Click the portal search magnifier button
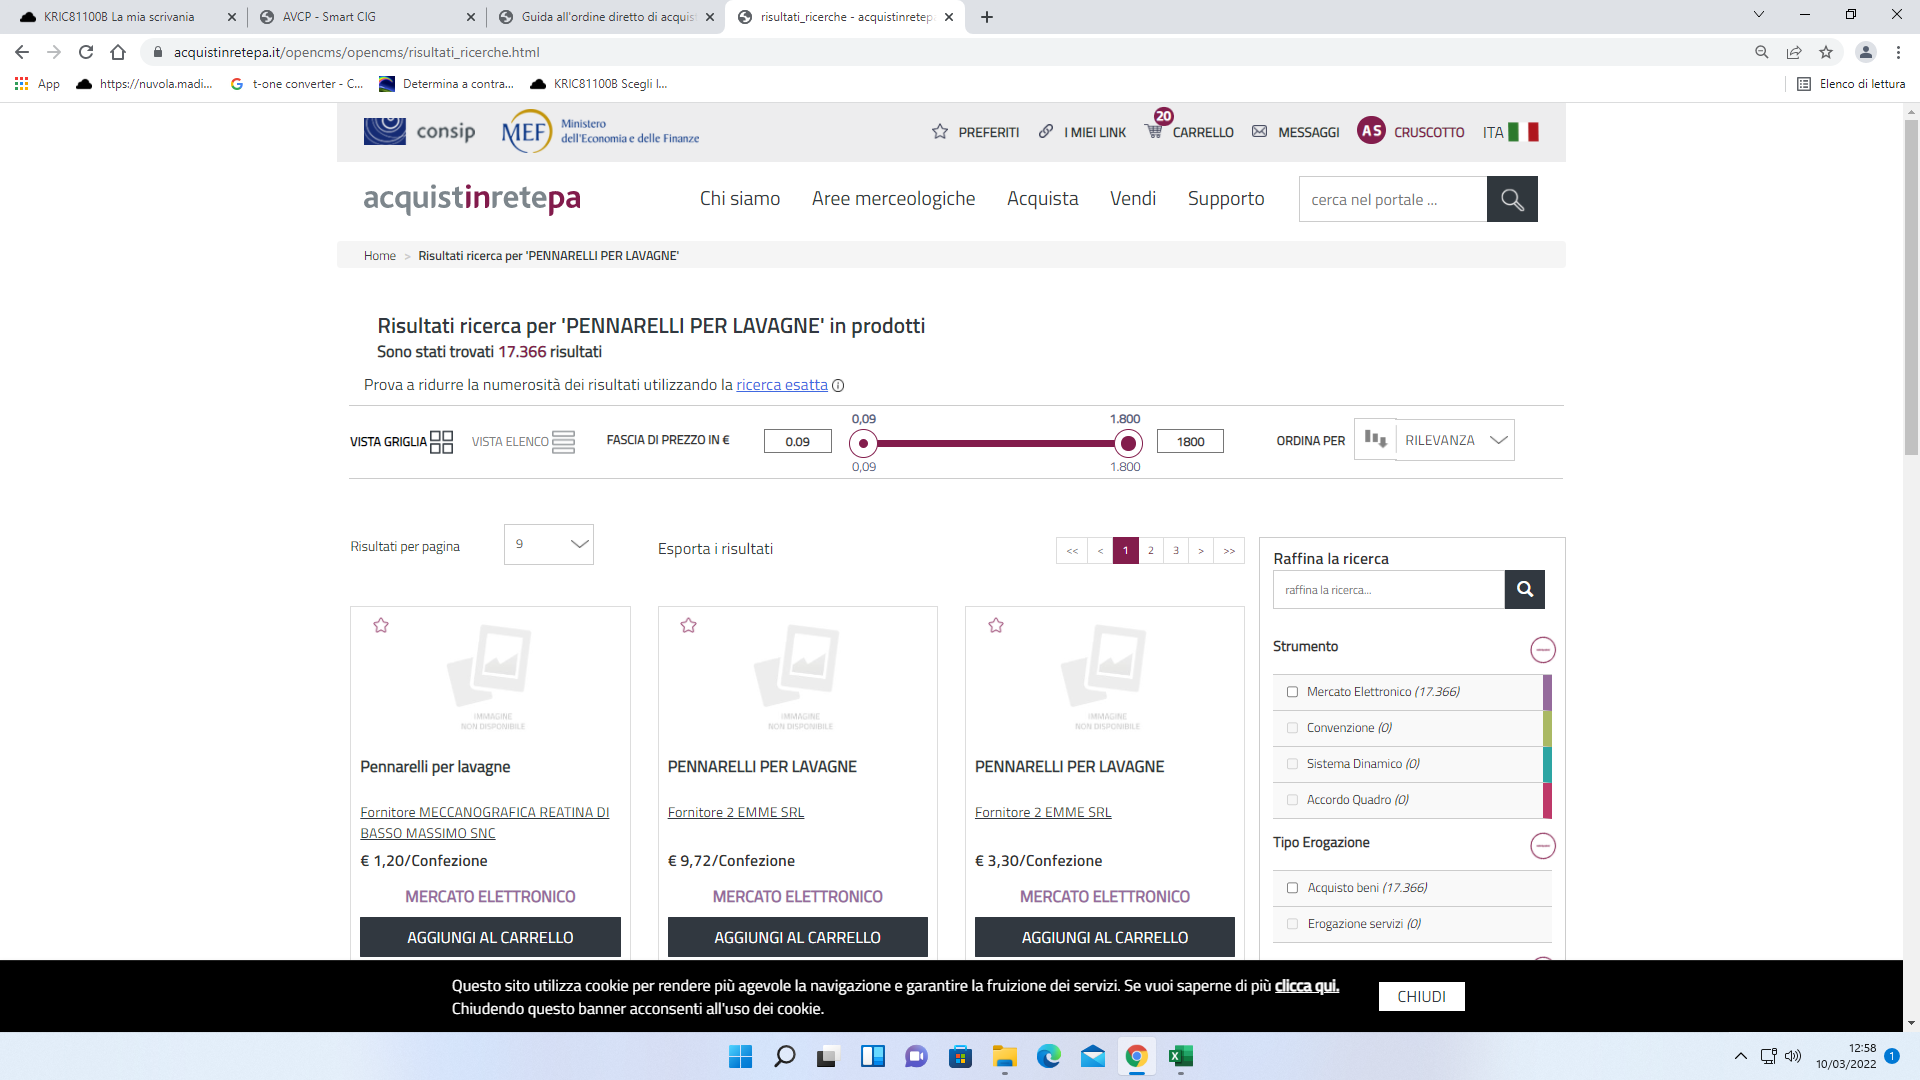The image size is (1920, 1080). pos(1512,199)
